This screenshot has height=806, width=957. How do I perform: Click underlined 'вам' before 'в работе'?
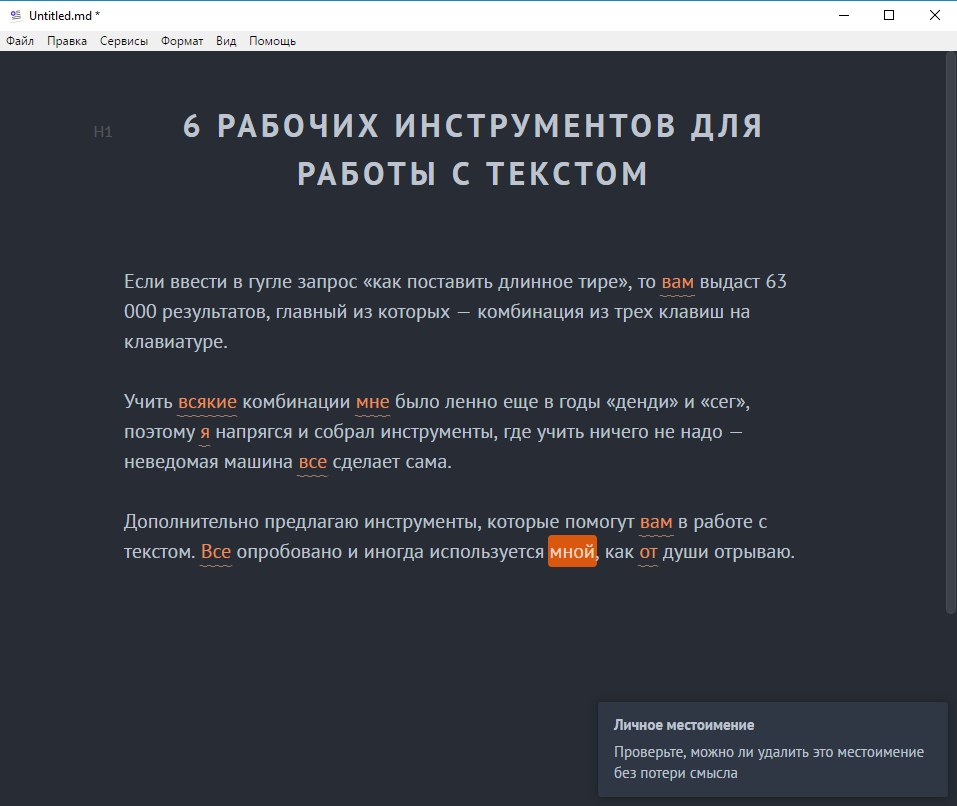(656, 522)
